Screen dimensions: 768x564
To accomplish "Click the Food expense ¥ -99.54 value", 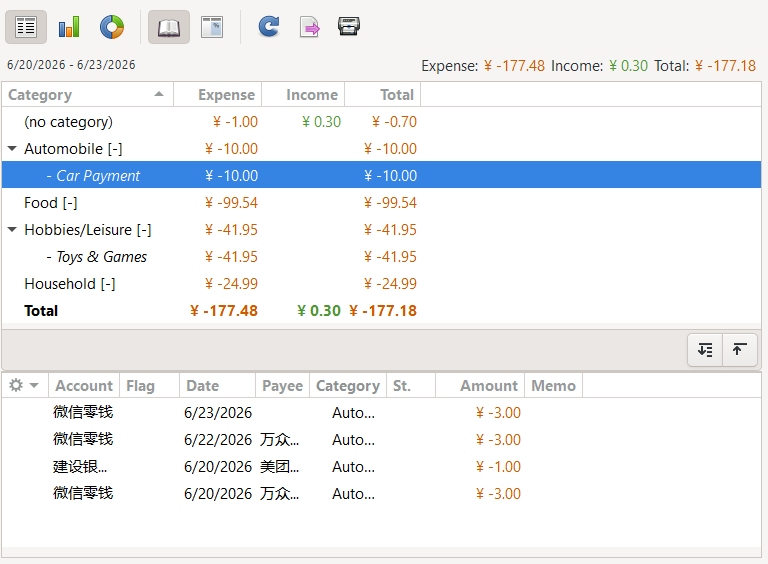I will point(231,203).
